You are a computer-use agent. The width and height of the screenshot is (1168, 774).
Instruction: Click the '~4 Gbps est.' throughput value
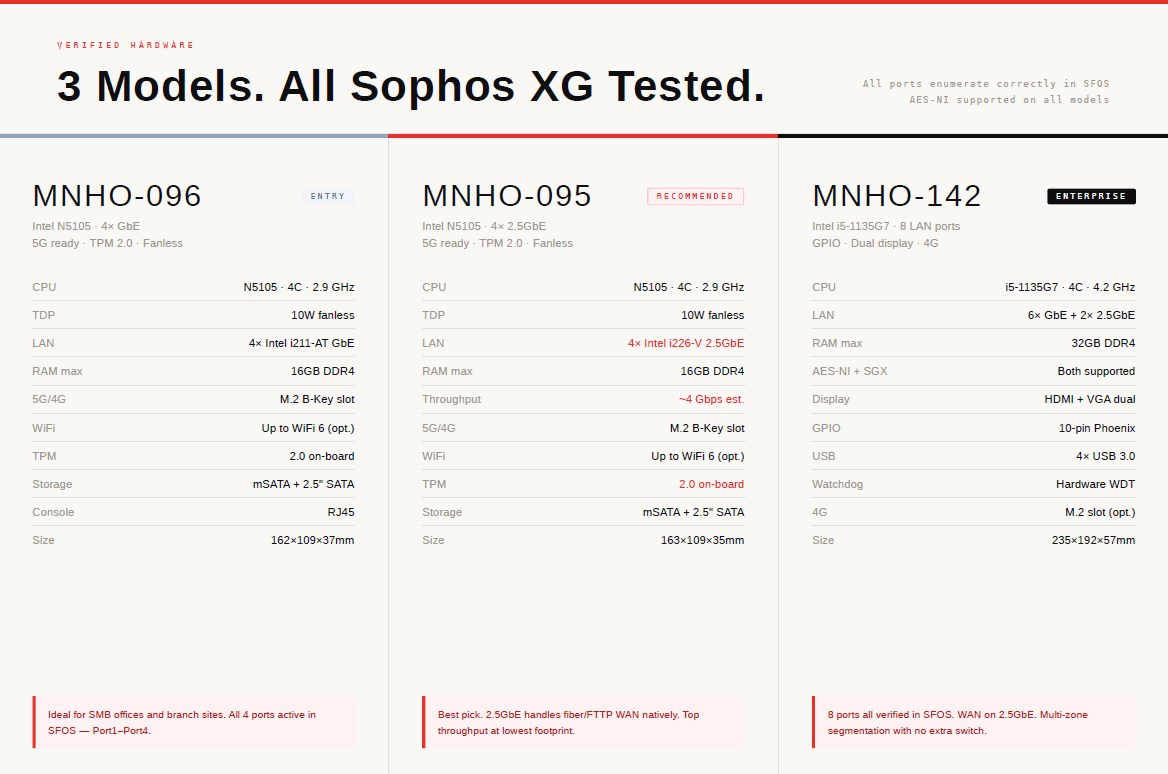click(x=711, y=399)
